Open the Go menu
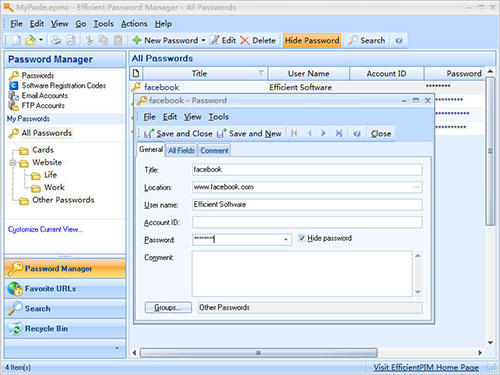 pos(81,24)
